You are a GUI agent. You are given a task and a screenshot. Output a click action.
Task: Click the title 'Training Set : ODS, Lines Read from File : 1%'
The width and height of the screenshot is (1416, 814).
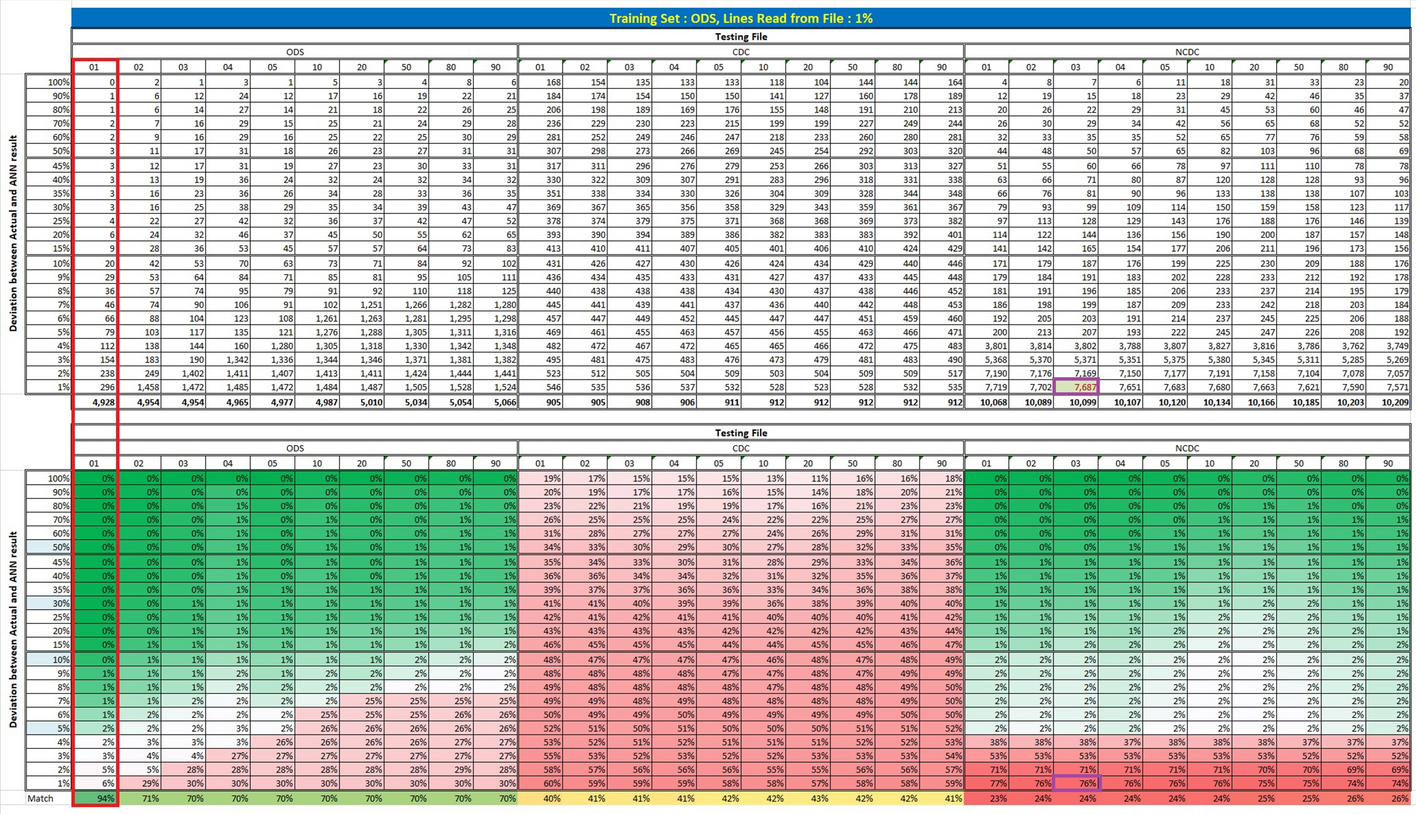click(x=740, y=18)
